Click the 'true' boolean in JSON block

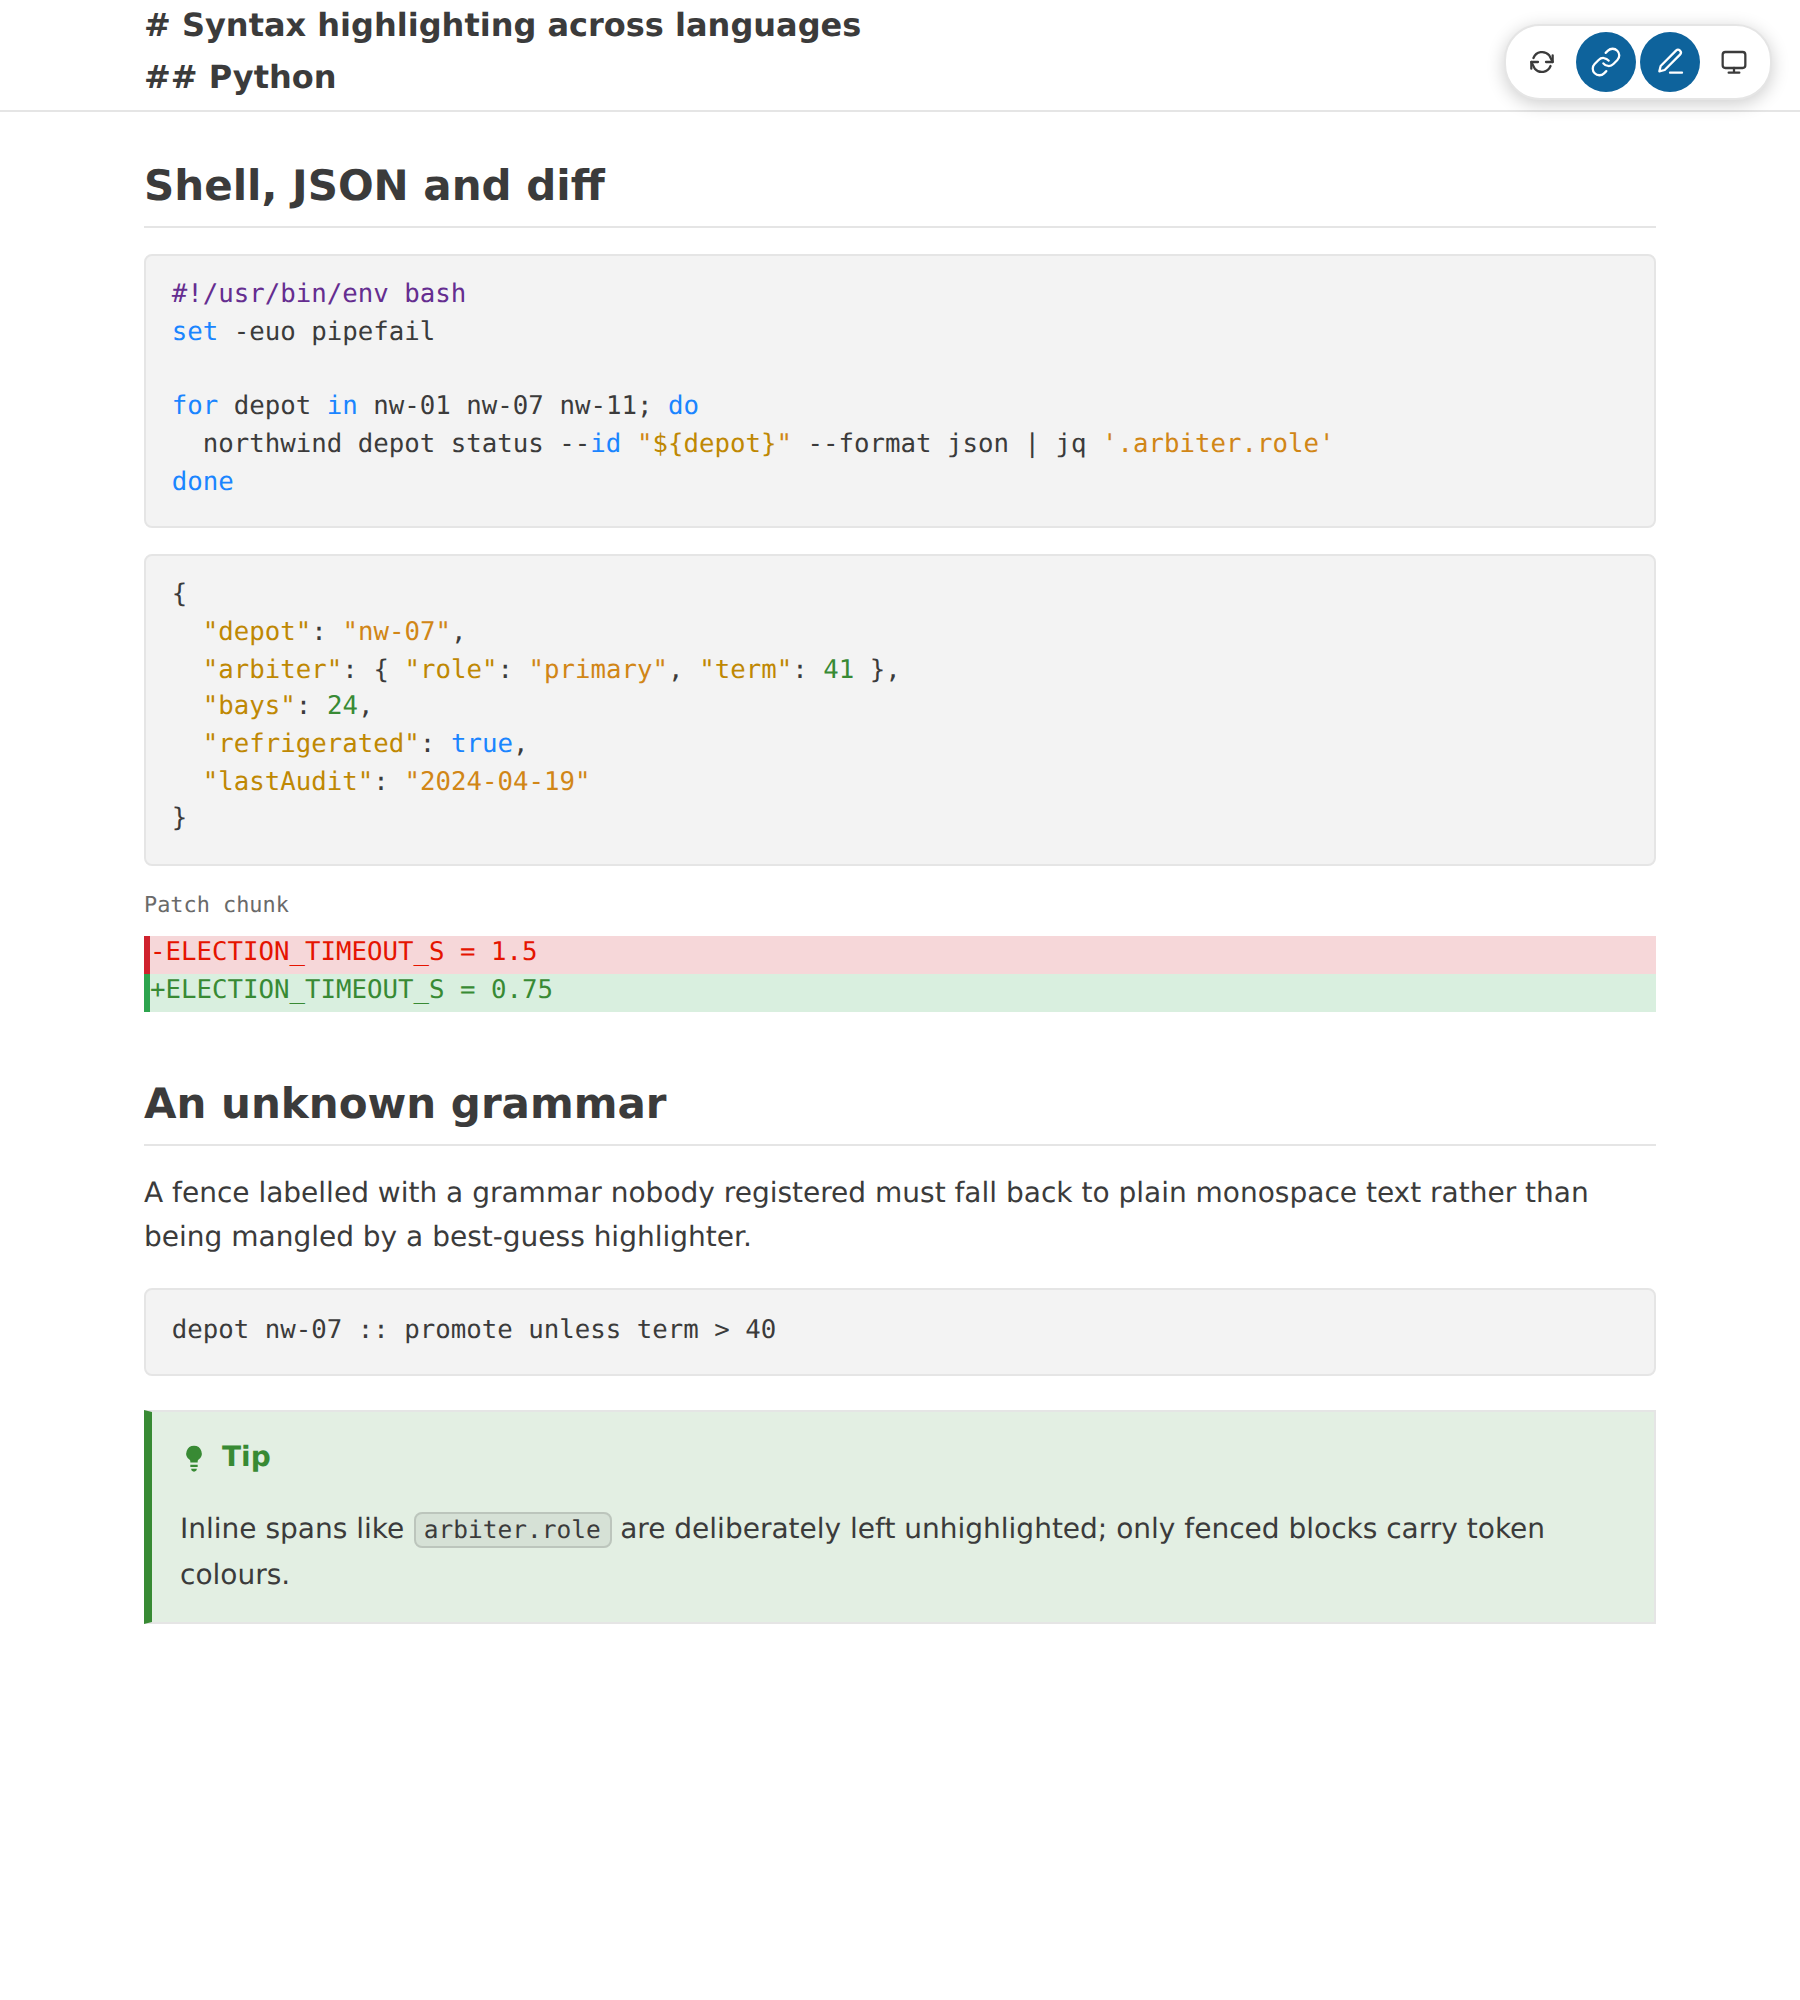[482, 744]
